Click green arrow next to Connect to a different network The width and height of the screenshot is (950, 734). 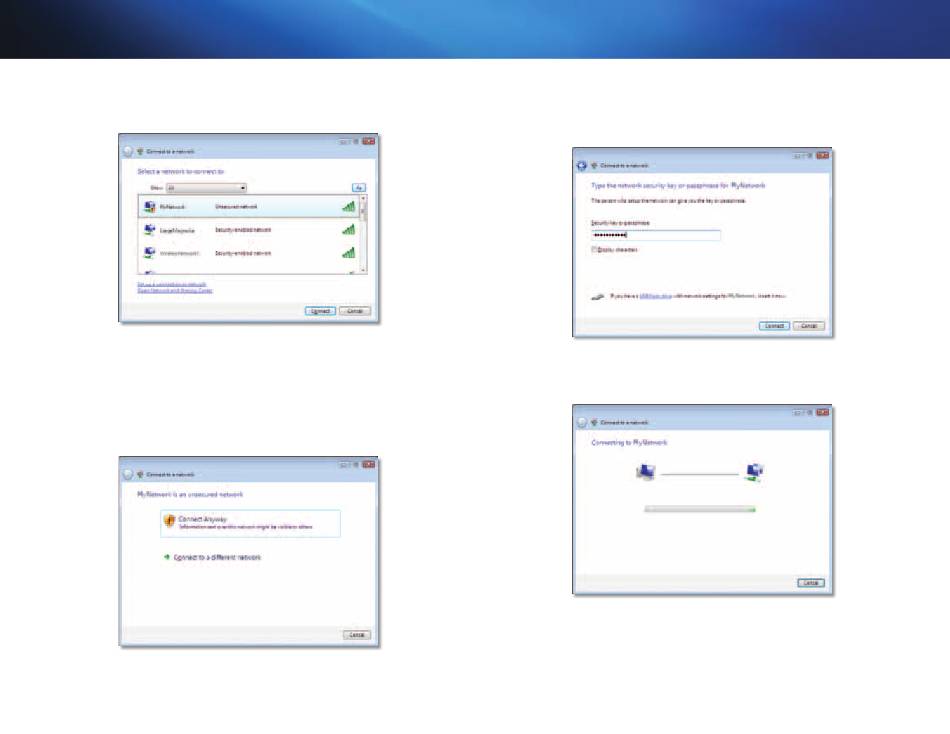[167, 557]
